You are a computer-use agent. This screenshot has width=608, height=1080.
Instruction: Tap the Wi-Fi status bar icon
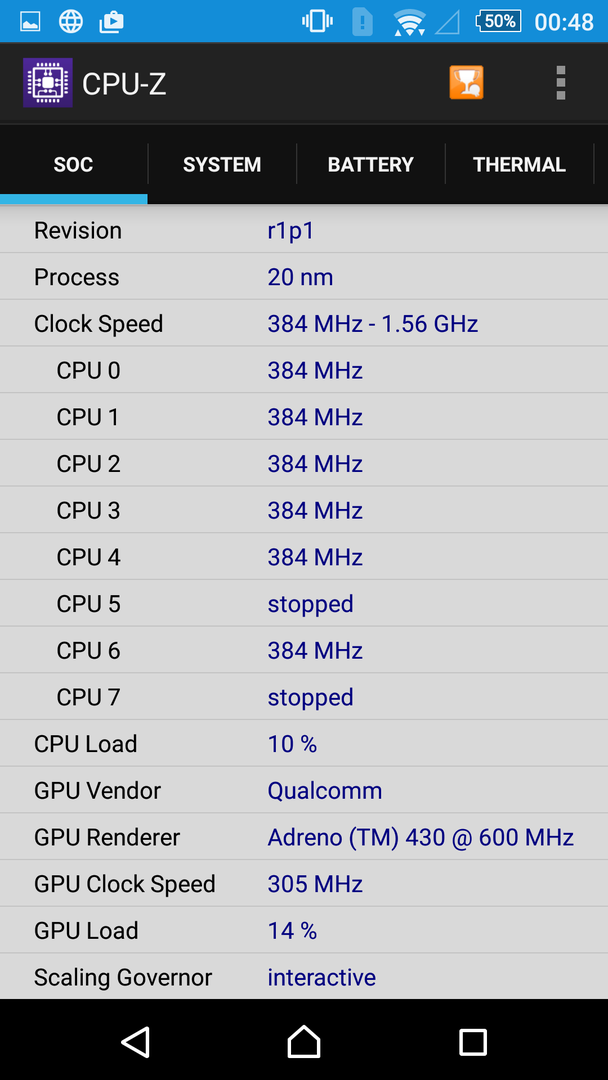point(409,21)
